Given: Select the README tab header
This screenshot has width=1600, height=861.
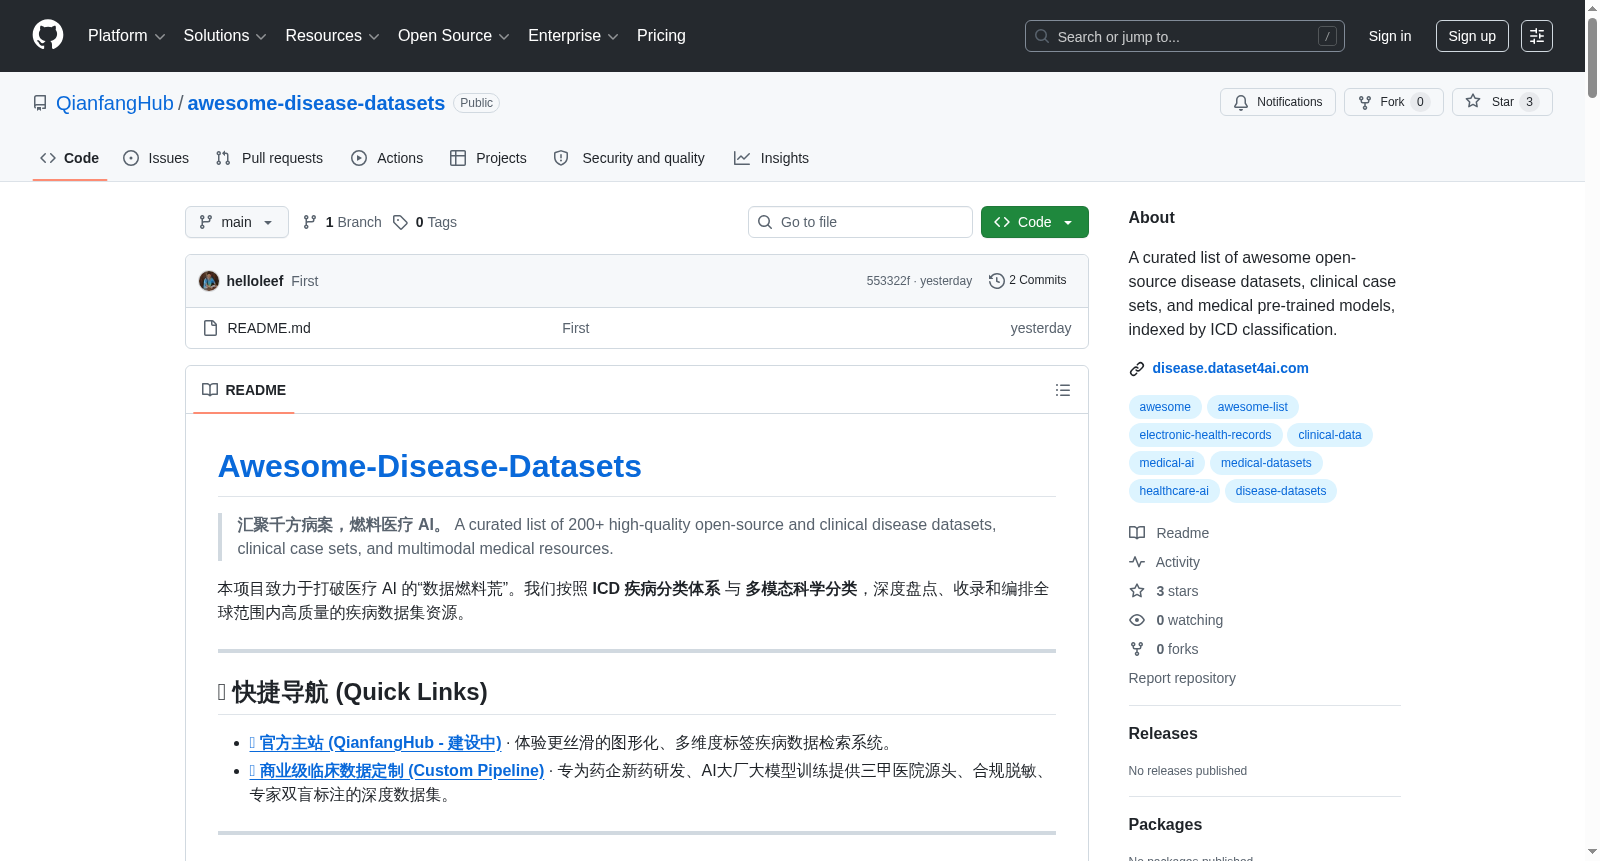Looking at the screenshot, I should 244,390.
